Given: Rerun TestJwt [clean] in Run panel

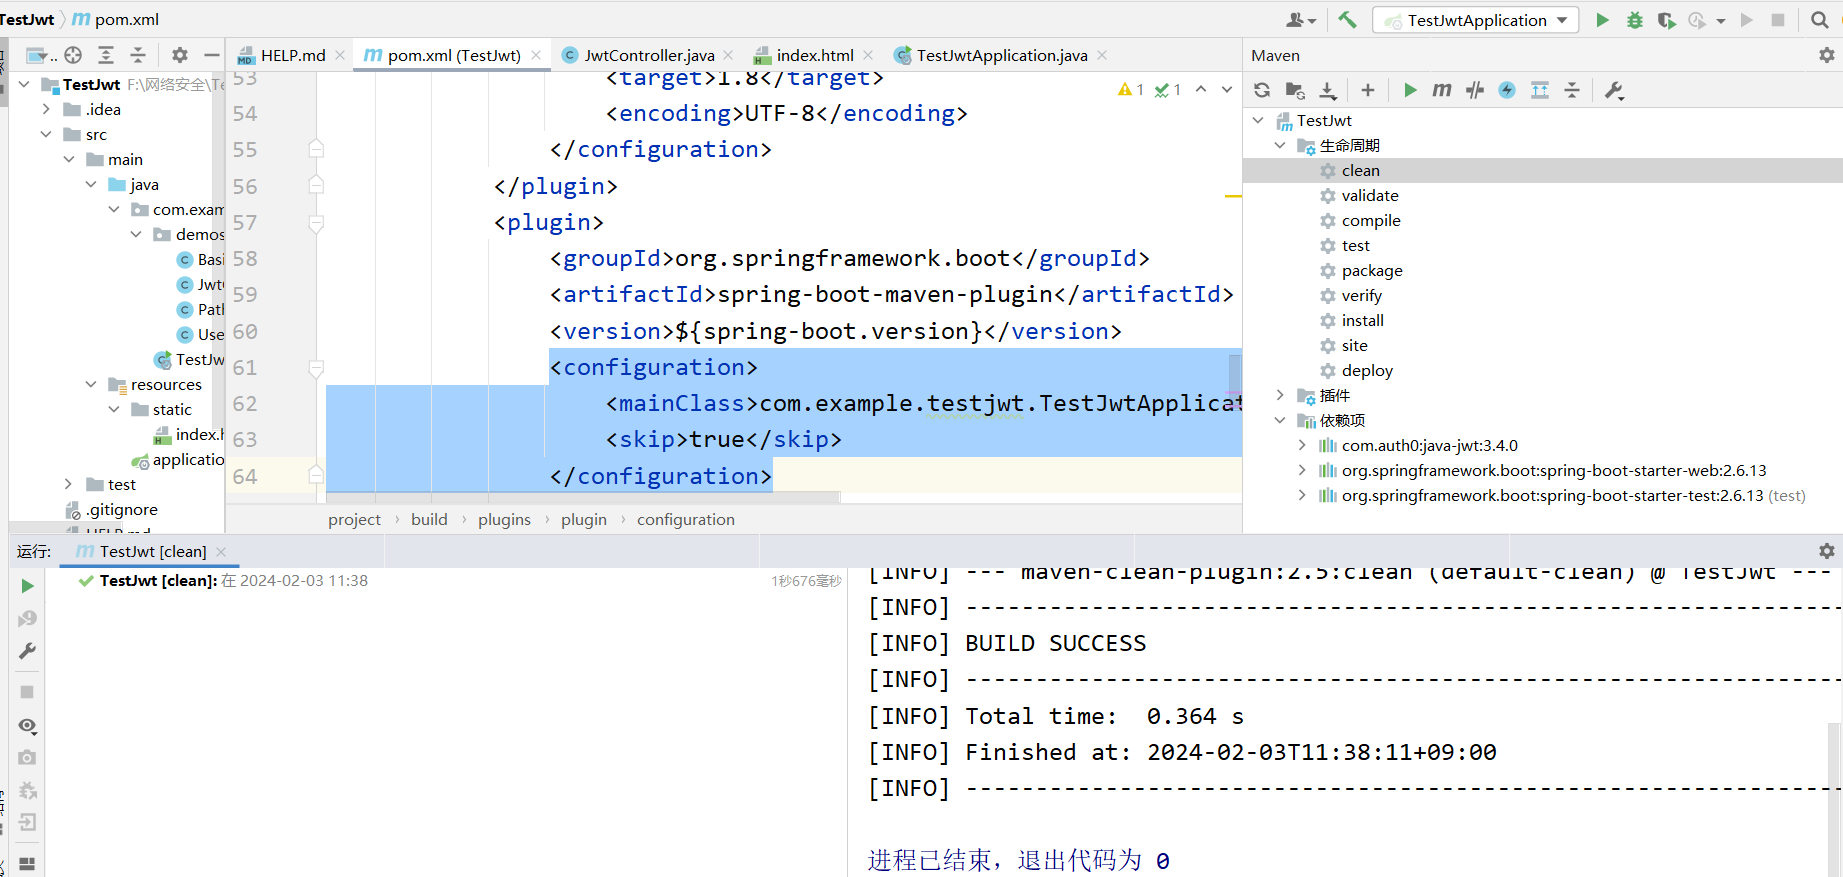Looking at the screenshot, I should pos(28,586).
